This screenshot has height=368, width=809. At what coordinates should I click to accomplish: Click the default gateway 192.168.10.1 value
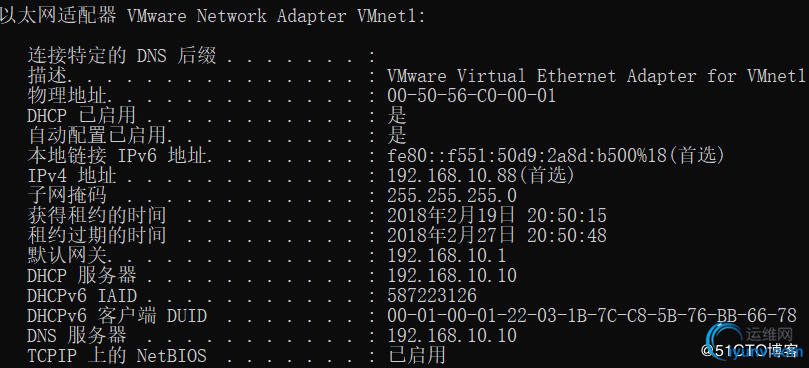tap(446, 255)
